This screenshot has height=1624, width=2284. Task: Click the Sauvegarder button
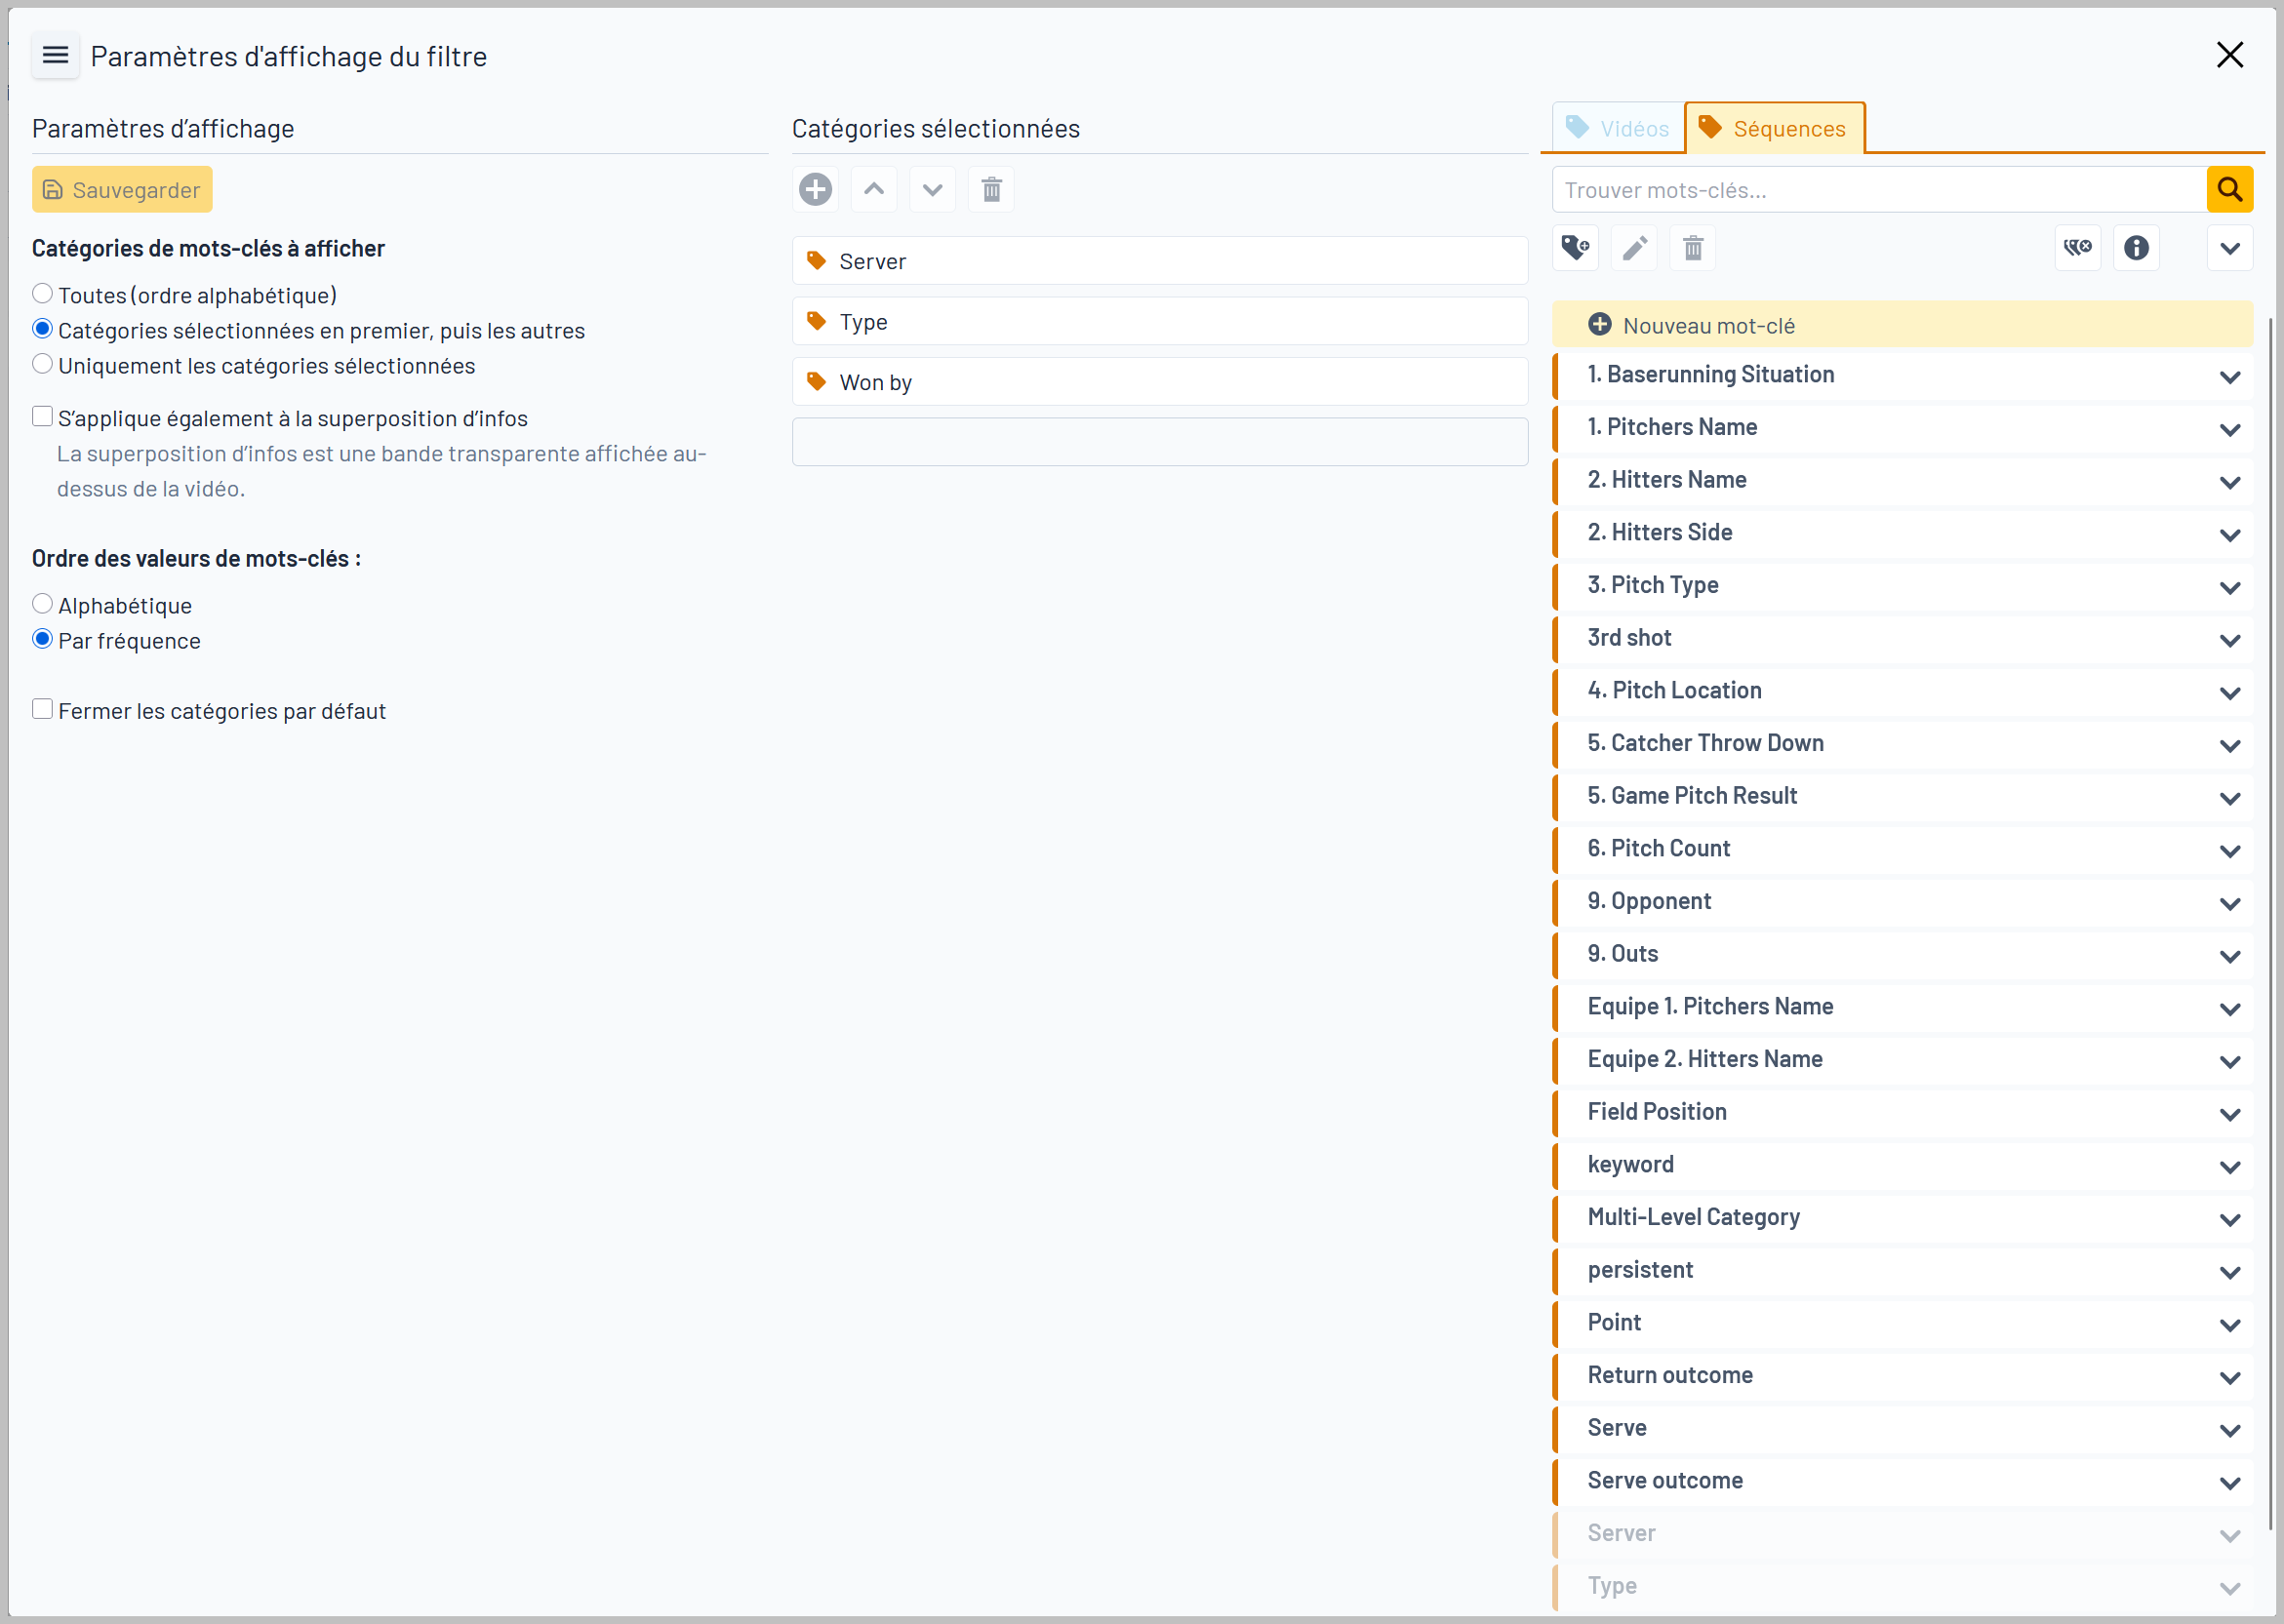(x=122, y=189)
